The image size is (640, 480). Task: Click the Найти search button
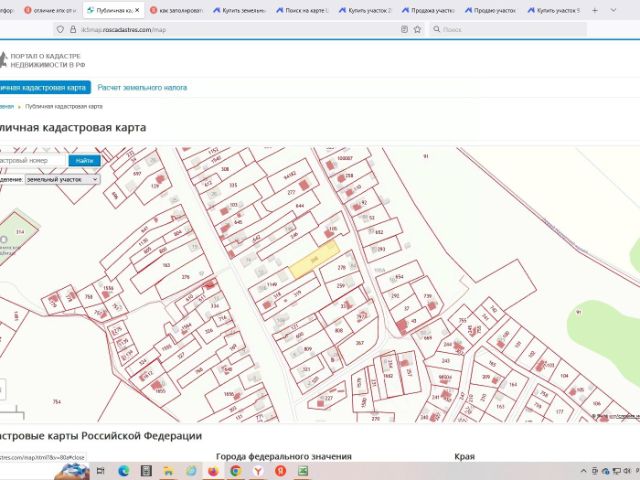[84, 160]
